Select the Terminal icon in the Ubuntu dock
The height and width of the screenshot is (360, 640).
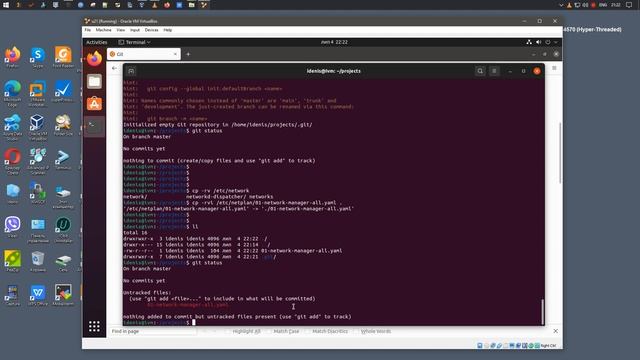94,126
